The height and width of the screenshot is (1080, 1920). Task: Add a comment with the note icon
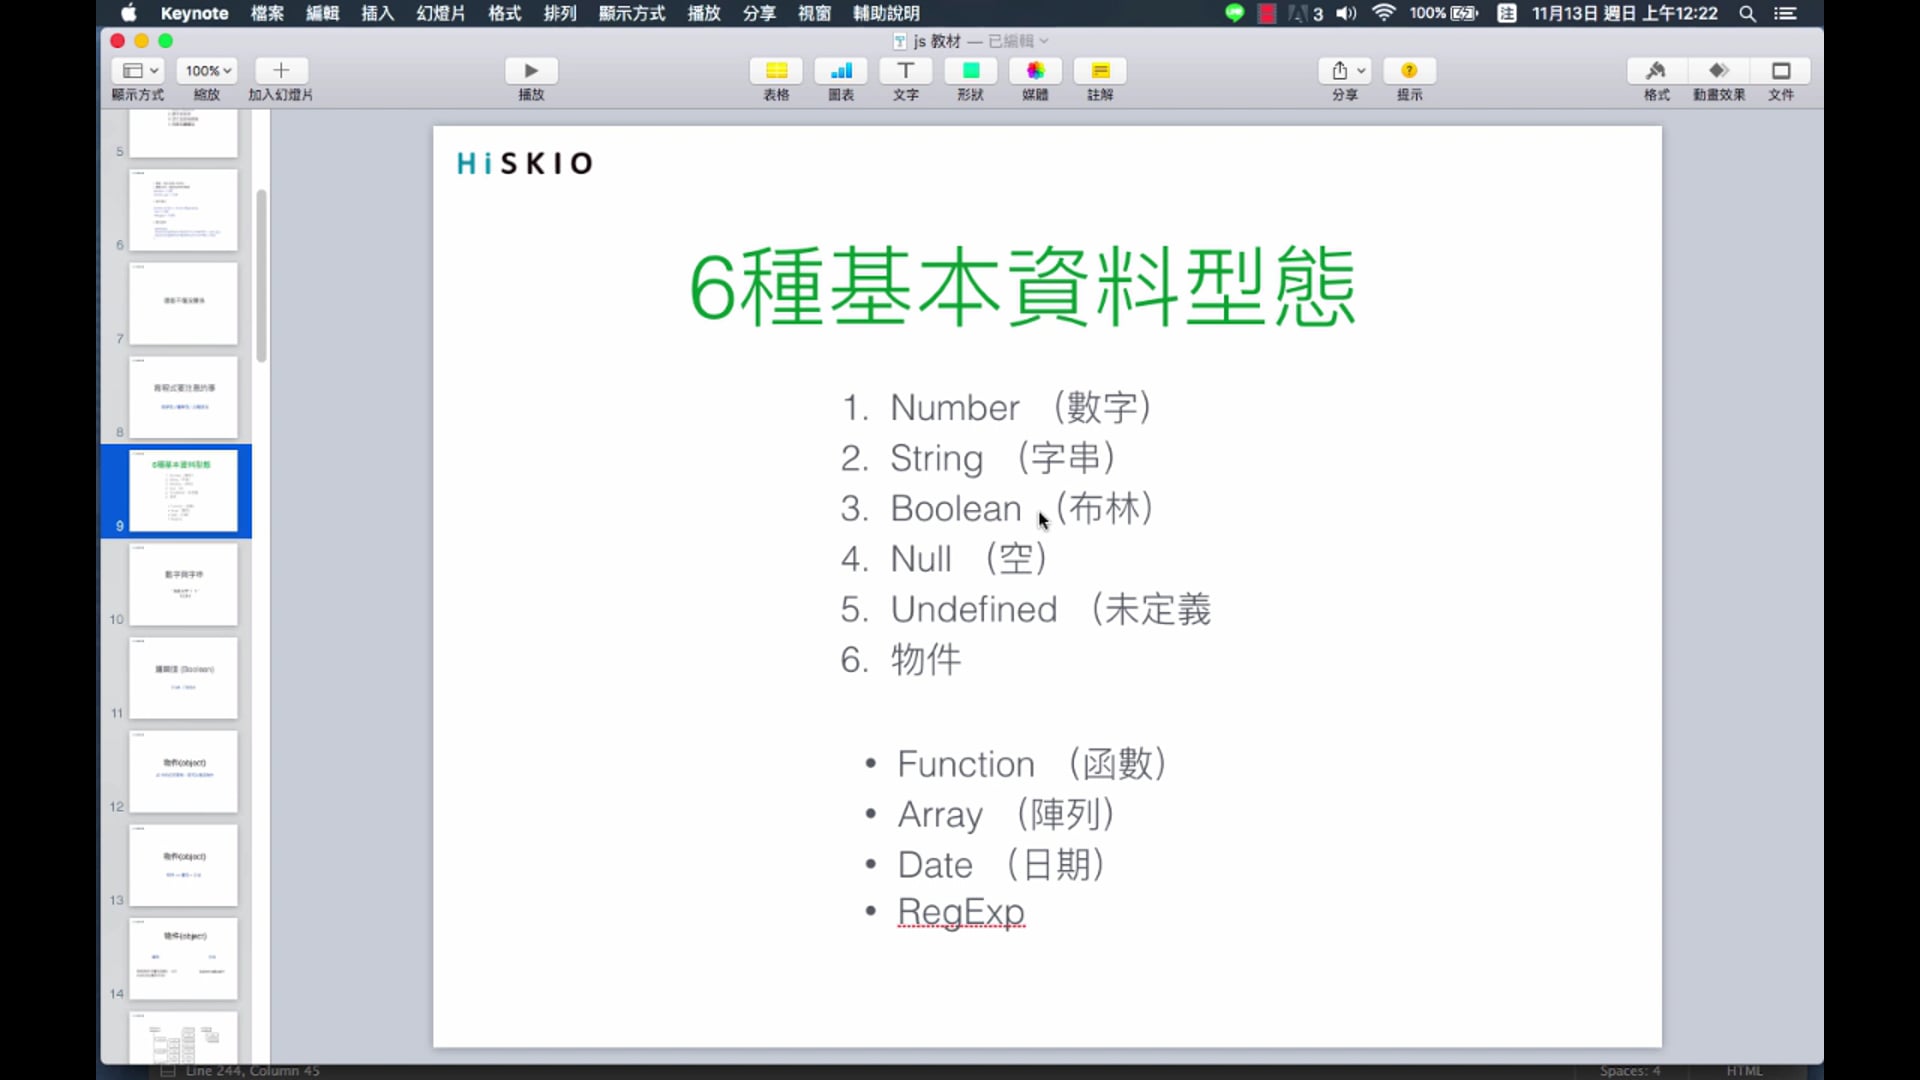click(1100, 71)
